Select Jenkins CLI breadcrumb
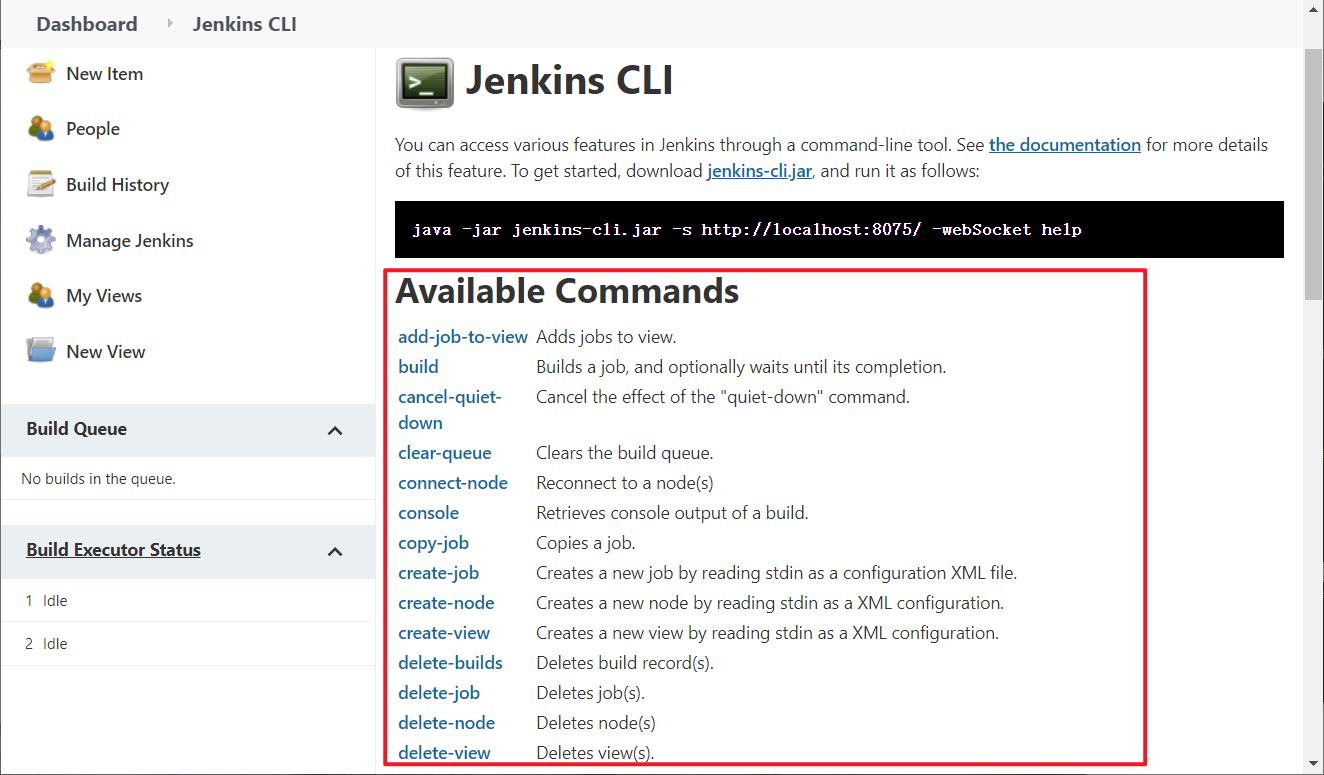This screenshot has width=1324, height=775. 245,24
